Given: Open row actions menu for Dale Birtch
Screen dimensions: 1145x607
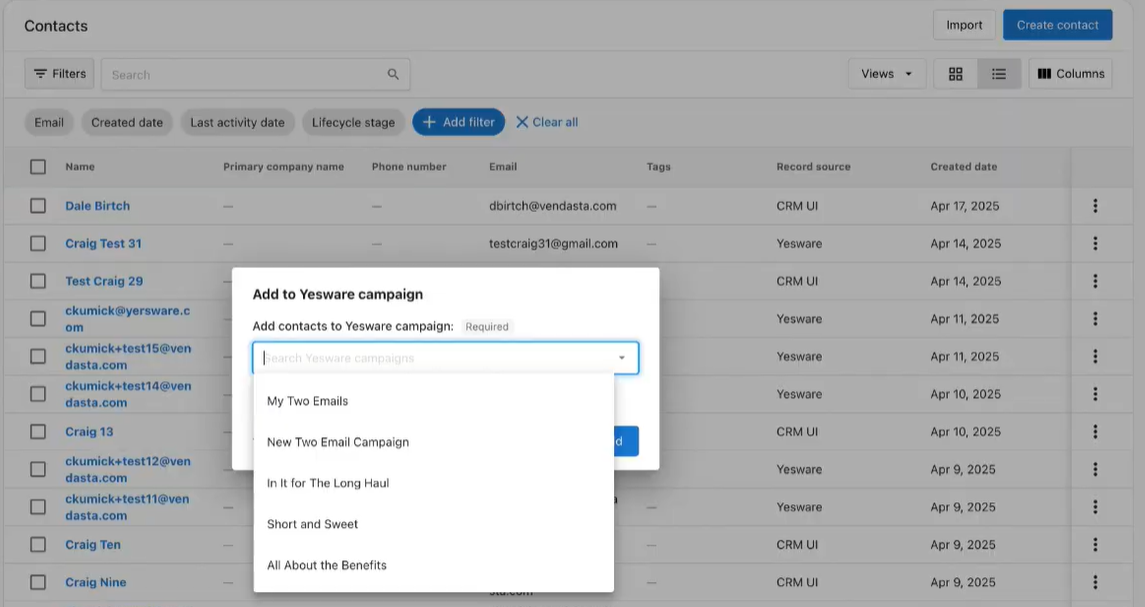Looking at the screenshot, I should point(1095,206).
